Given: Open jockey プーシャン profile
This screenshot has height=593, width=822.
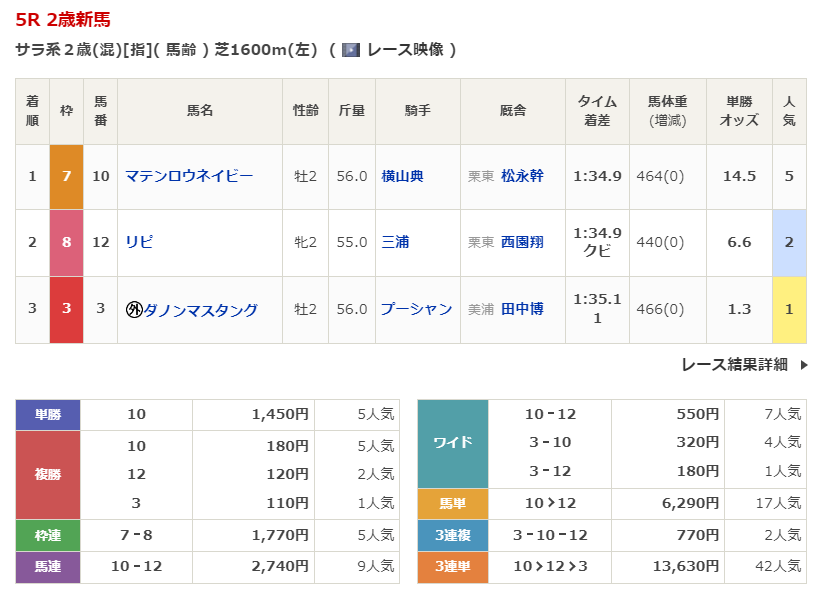Looking at the screenshot, I should 416,310.
